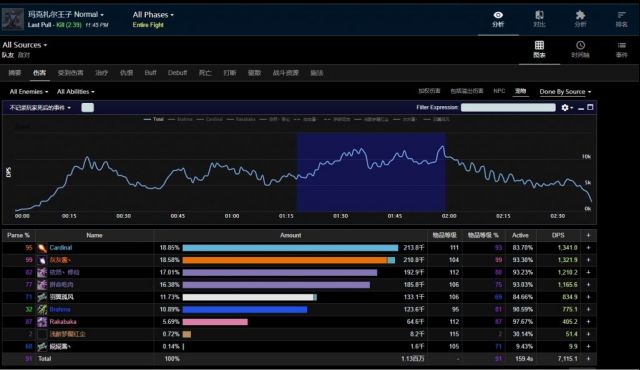
Task: Switch to the clock timeline view
Action: [x=580, y=49]
